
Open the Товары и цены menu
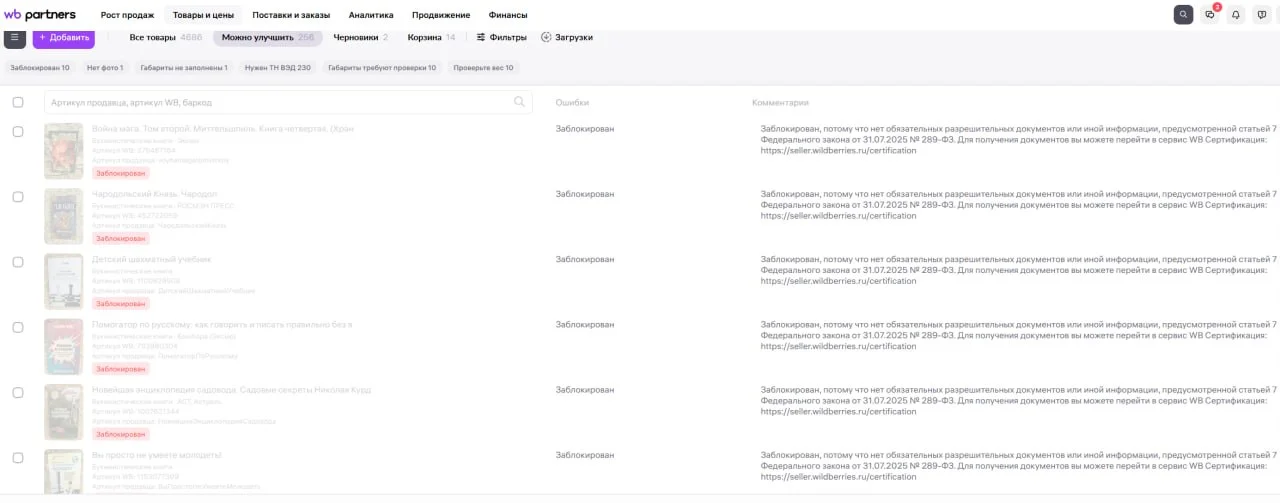point(203,15)
